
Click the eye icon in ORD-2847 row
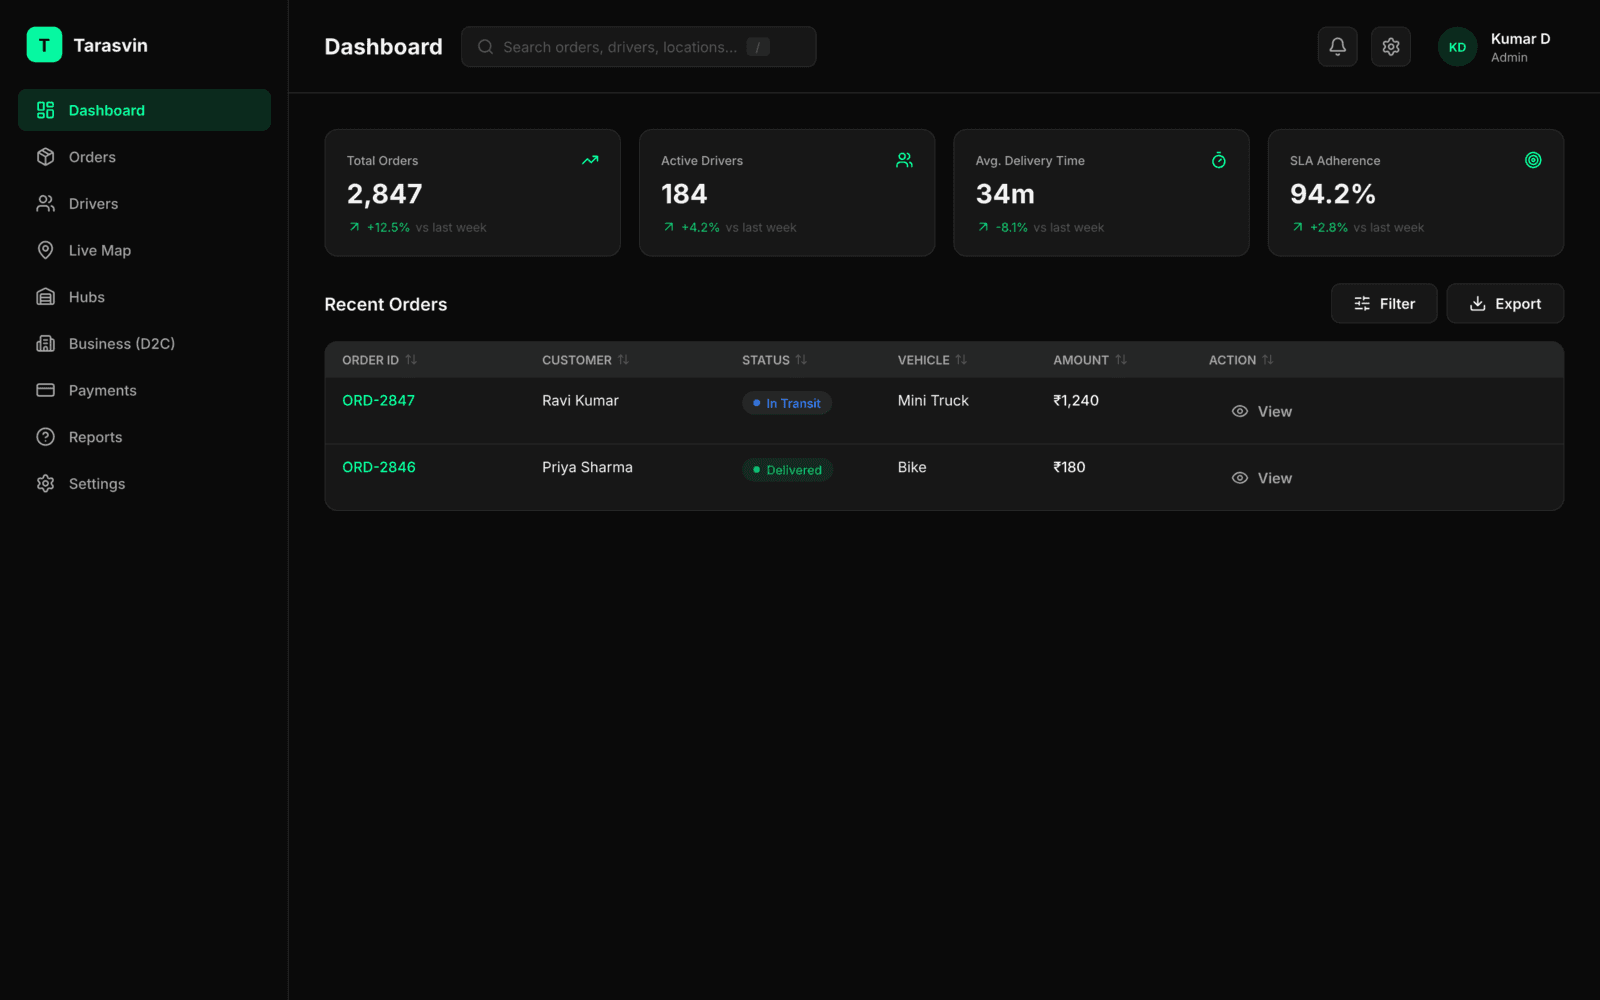(x=1240, y=411)
